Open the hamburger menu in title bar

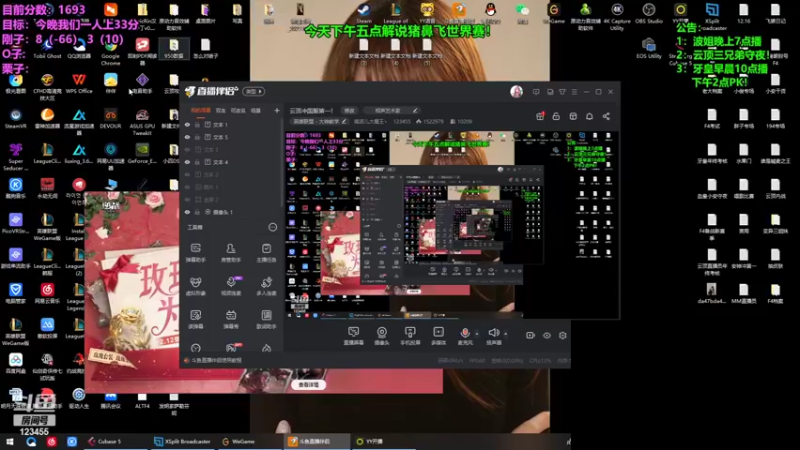click(574, 92)
